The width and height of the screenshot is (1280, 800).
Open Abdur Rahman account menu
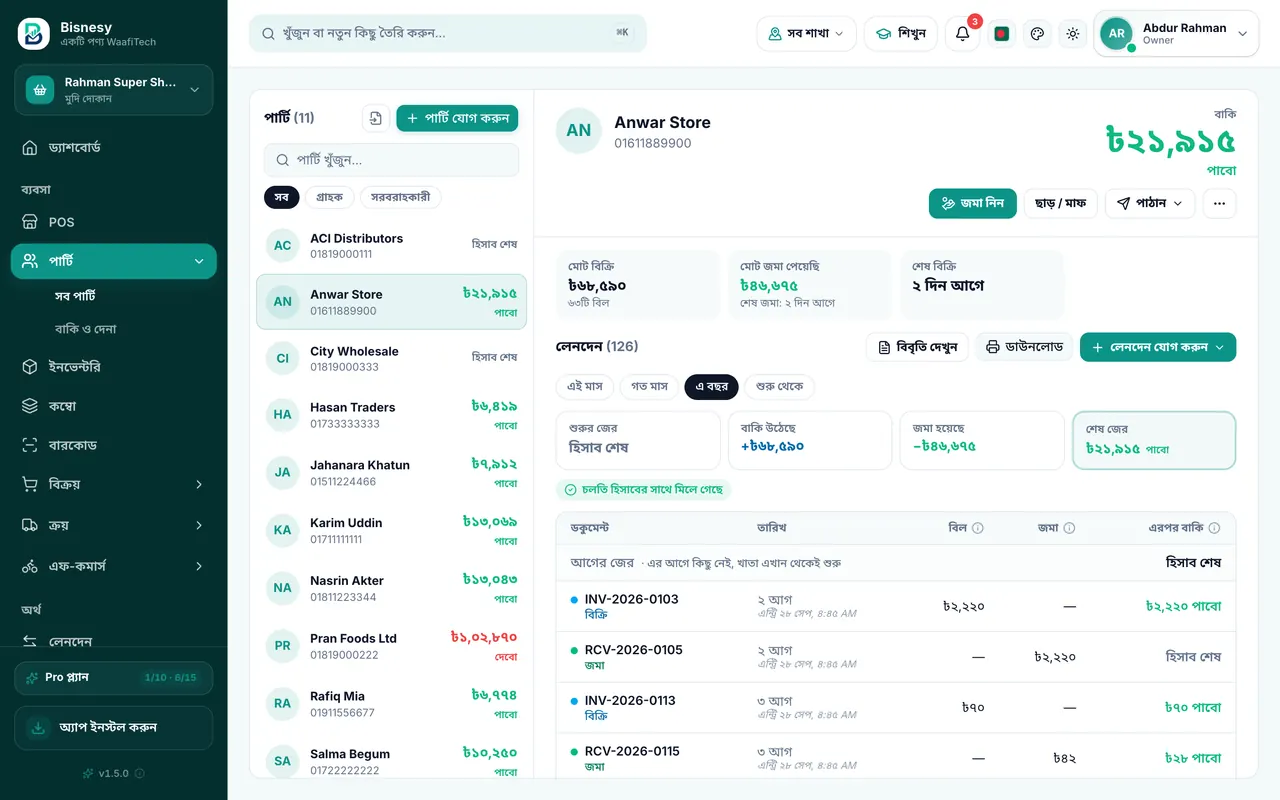coord(1176,33)
